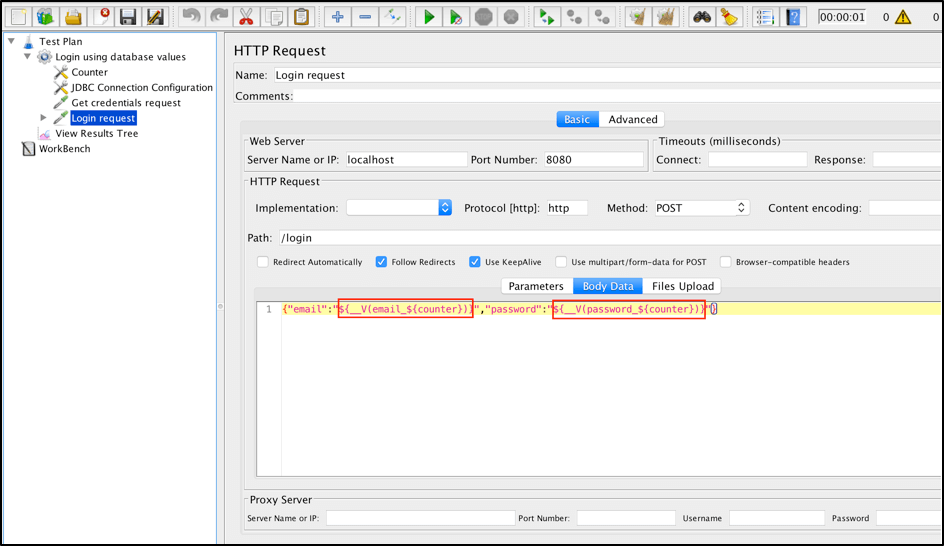The width and height of the screenshot is (944, 546).
Task: Click Server Name field showing localhost
Action: (x=406, y=160)
